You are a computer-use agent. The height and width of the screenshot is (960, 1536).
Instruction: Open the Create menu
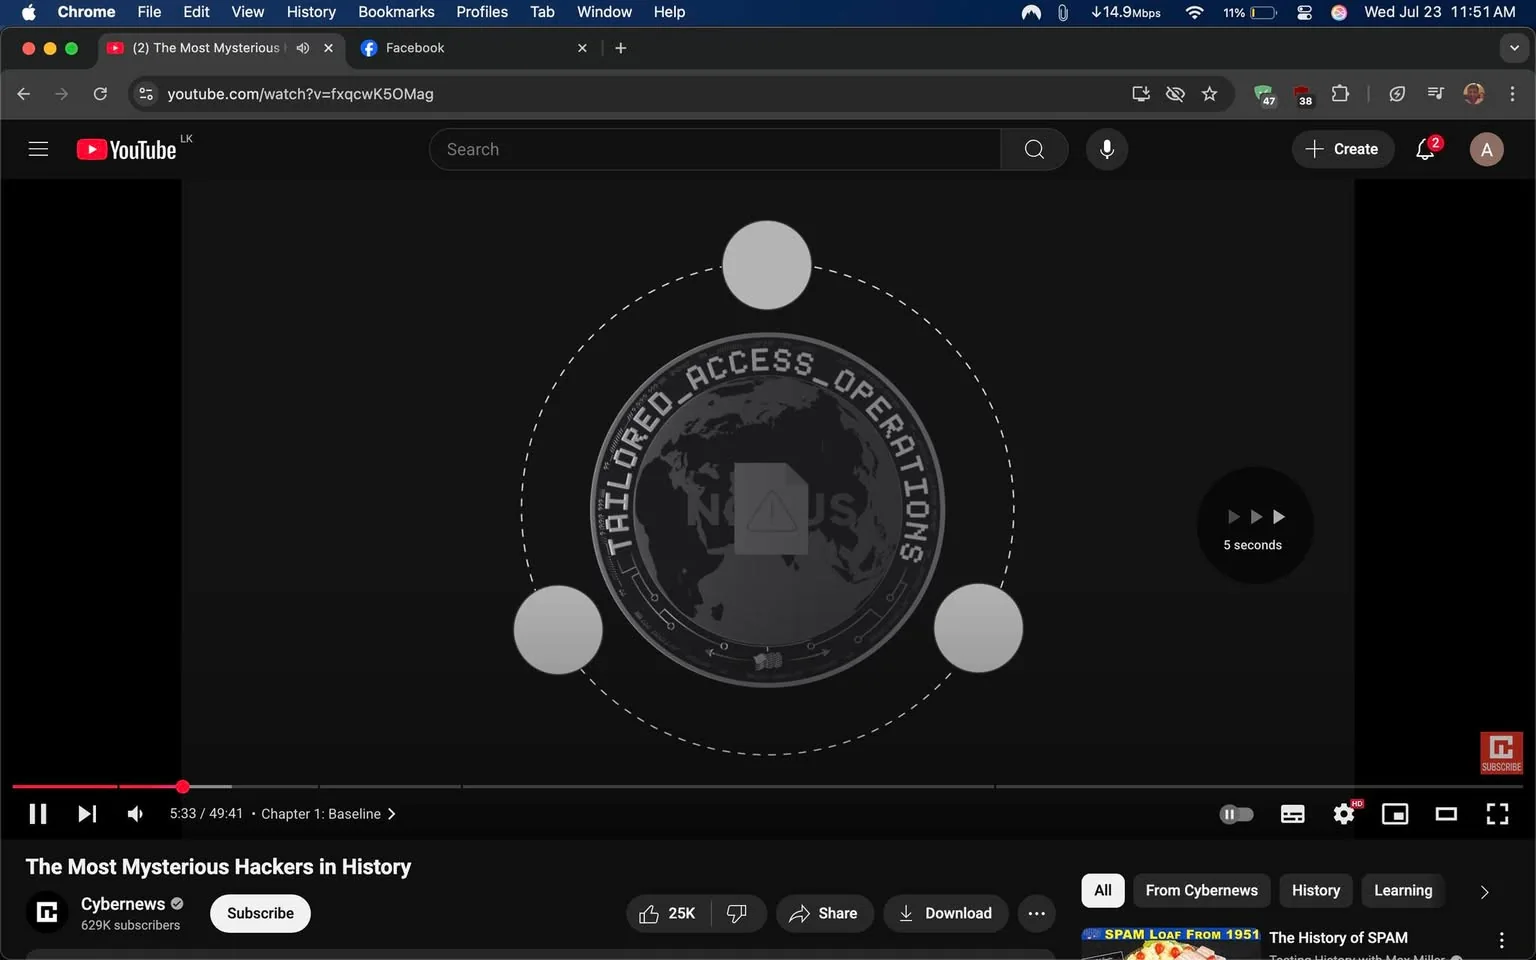click(1342, 149)
